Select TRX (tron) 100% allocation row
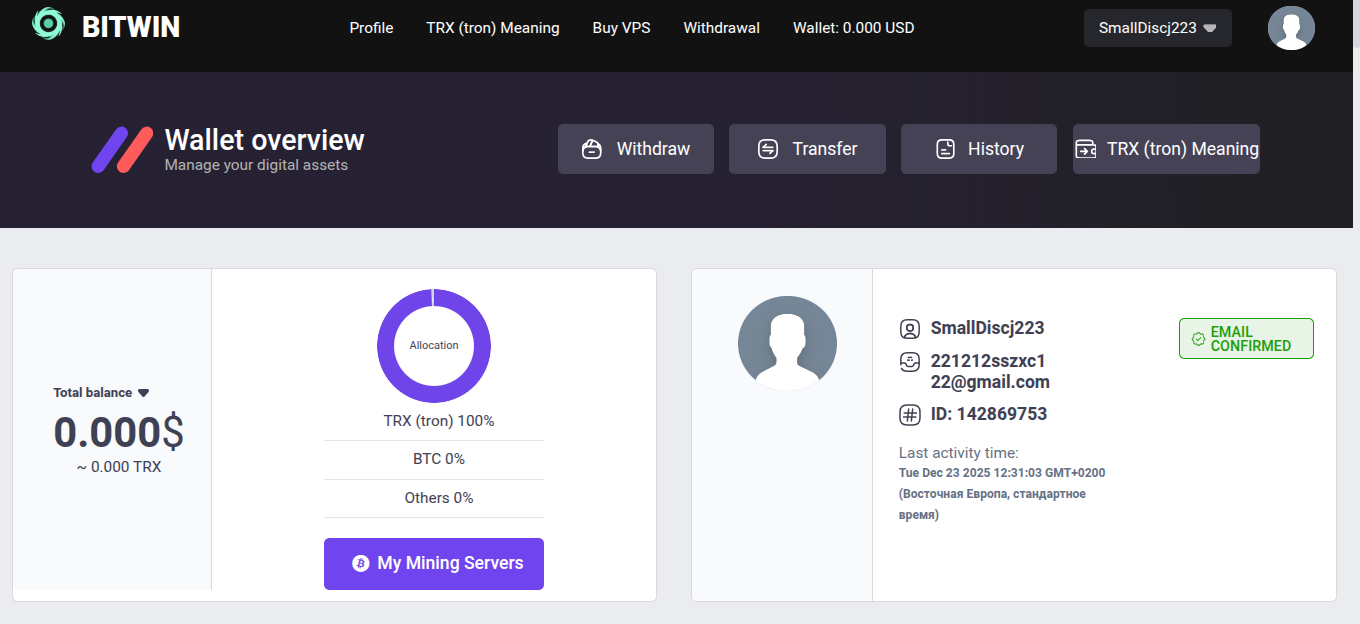The height and width of the screenshot is (624, 1360). (434, 421)
